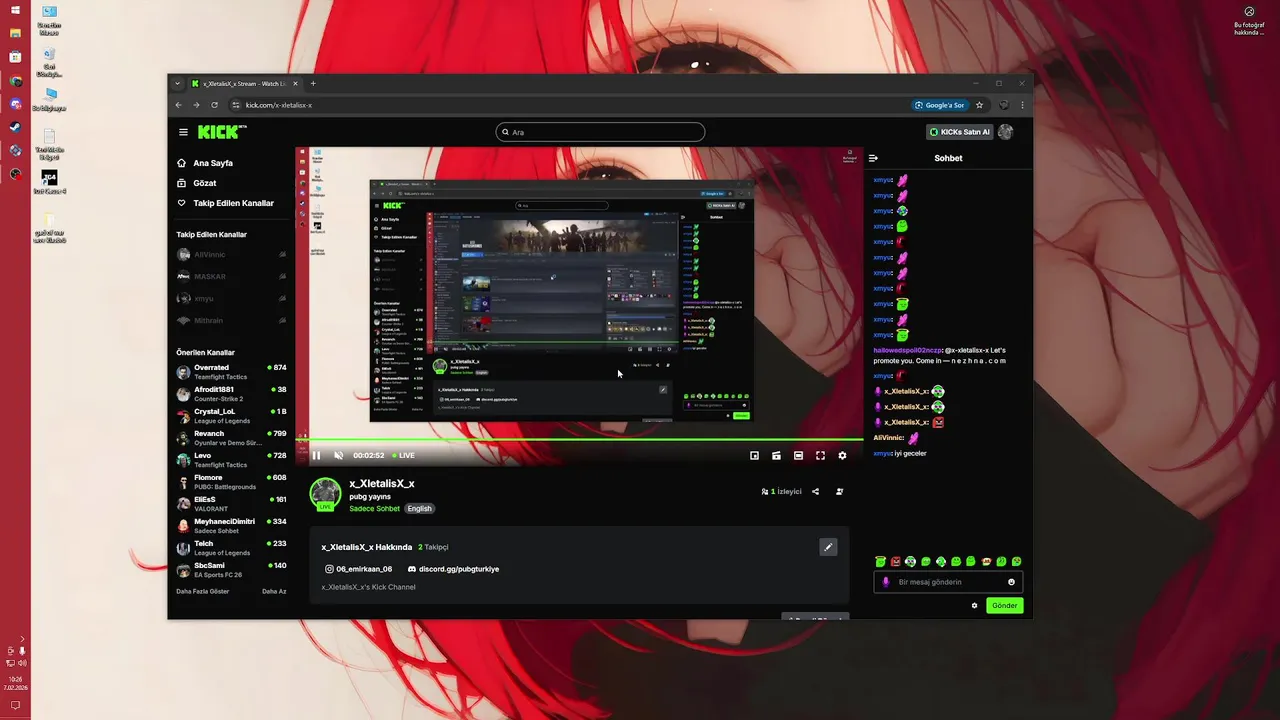This screenshot has height=720, width=1280.
Task: Enter fullscreen on the video player
Action: click(x=820, y=455)
